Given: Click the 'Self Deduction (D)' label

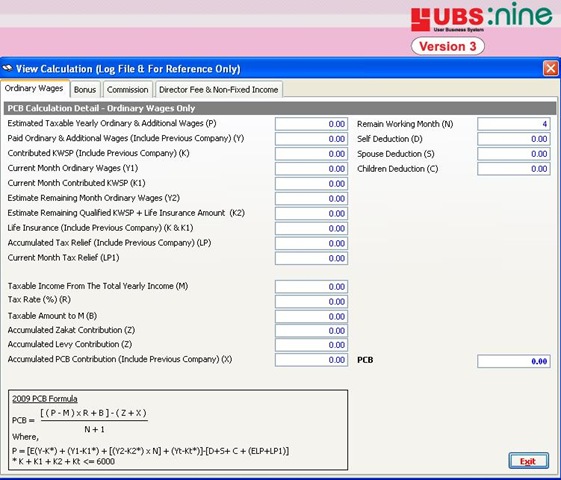Looking at the screenshot, I should 390,139.
